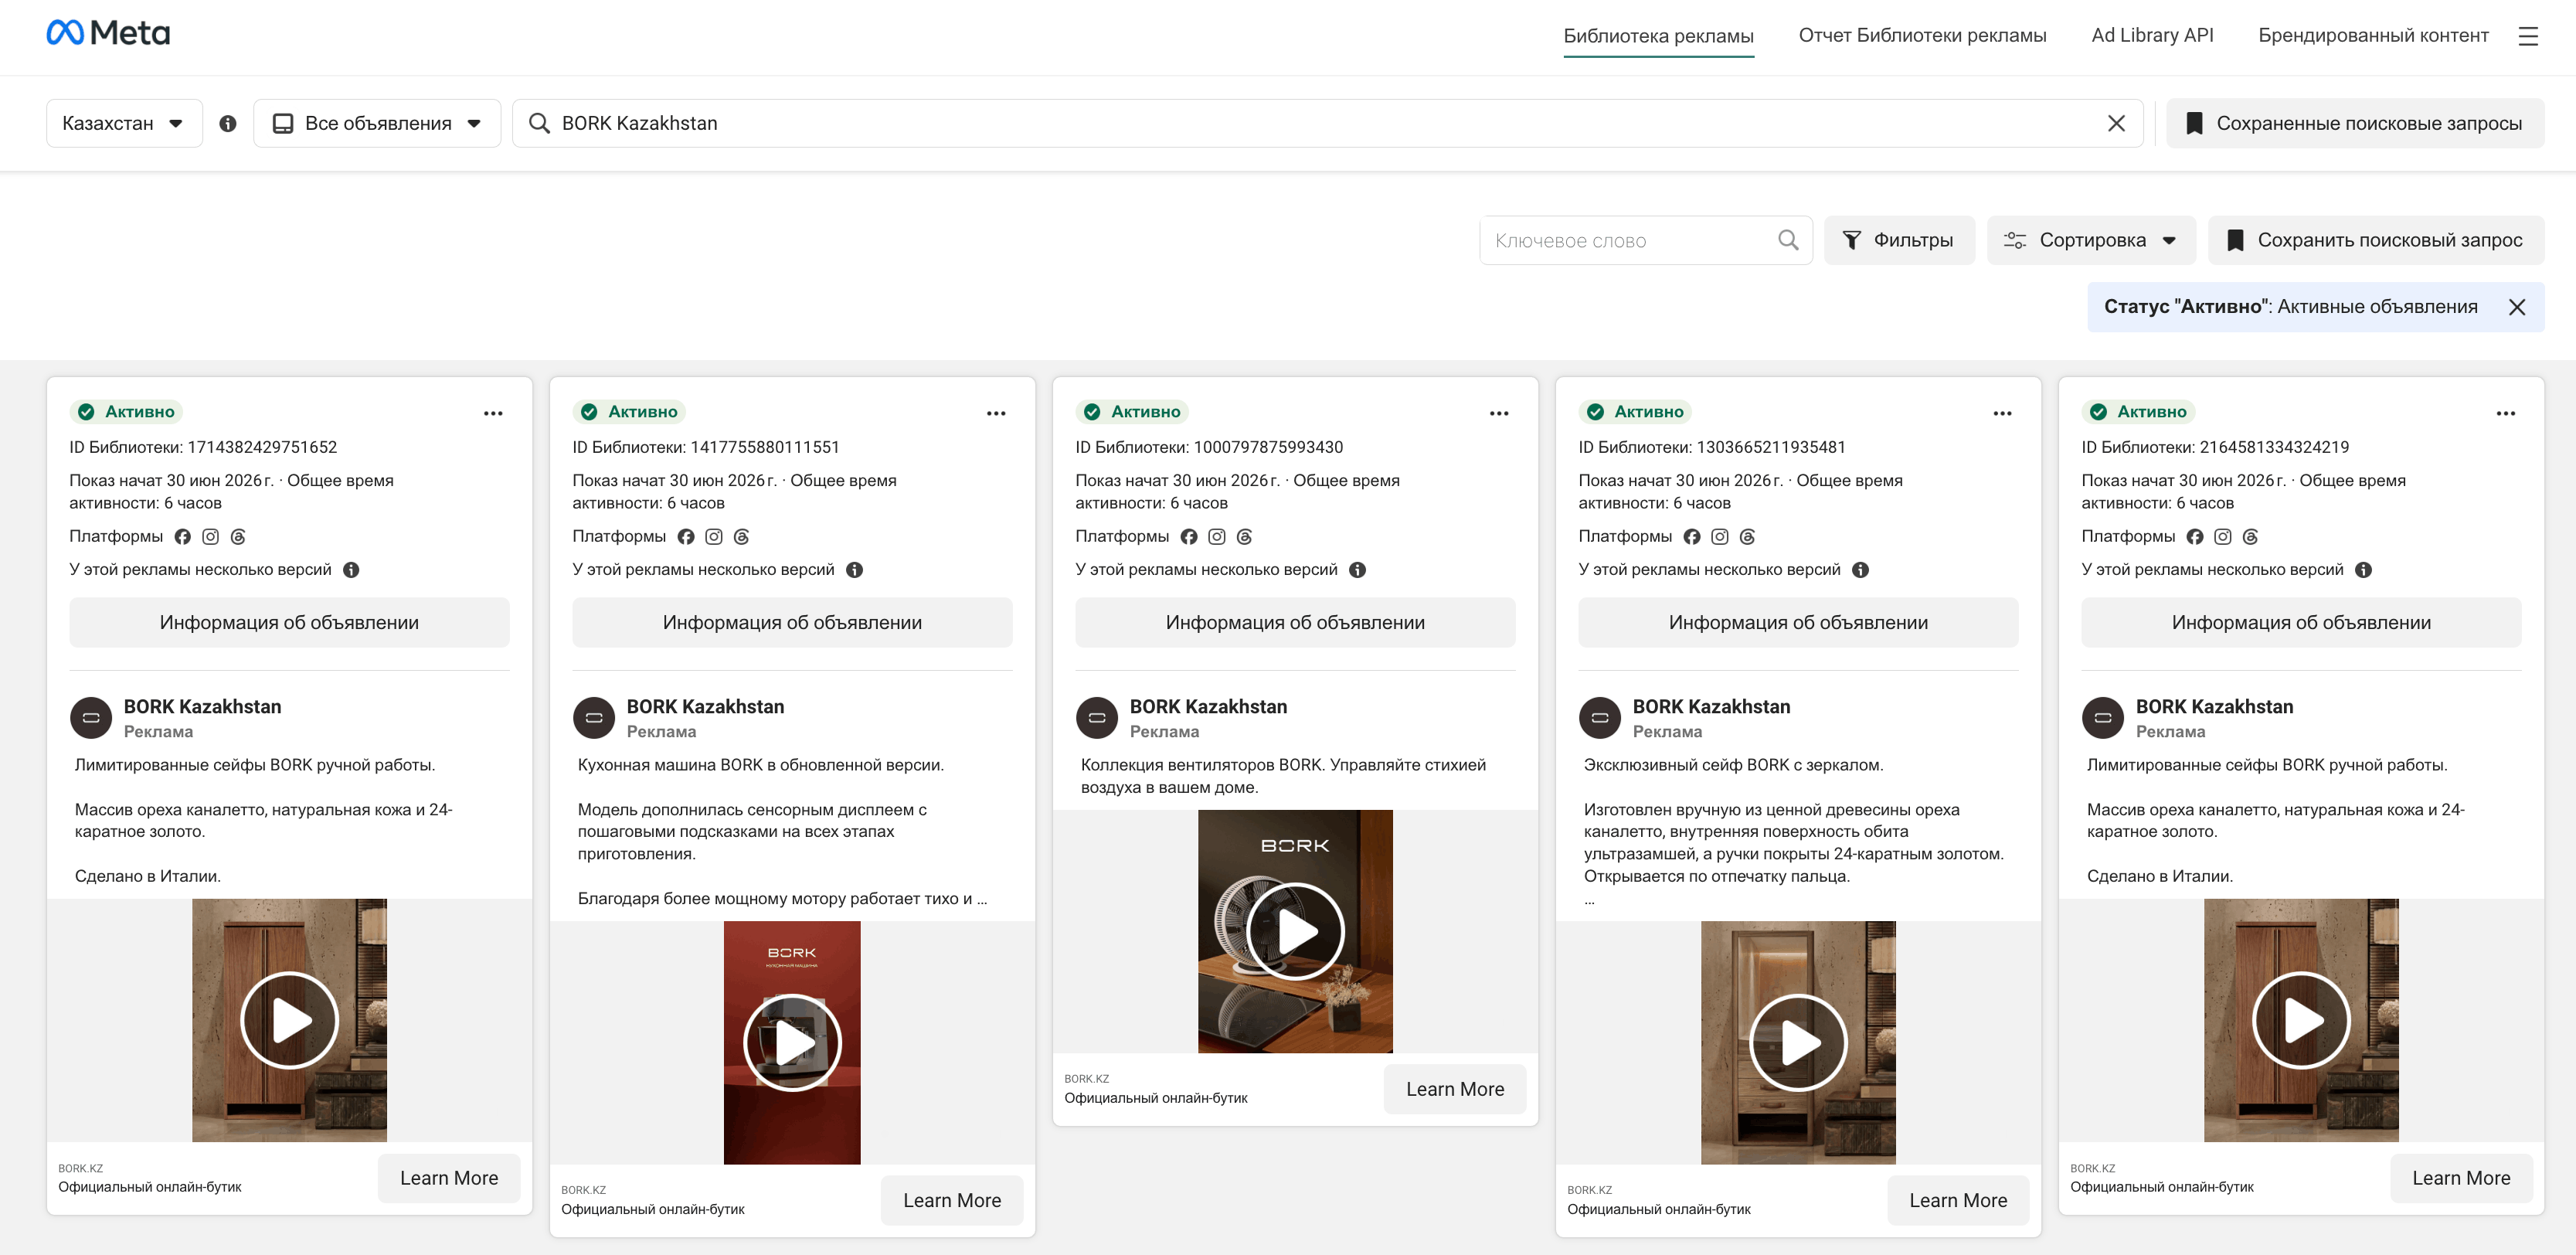Click Learn More on ad 1714382429751652
The image size is (2576, 1255).
449,1178
